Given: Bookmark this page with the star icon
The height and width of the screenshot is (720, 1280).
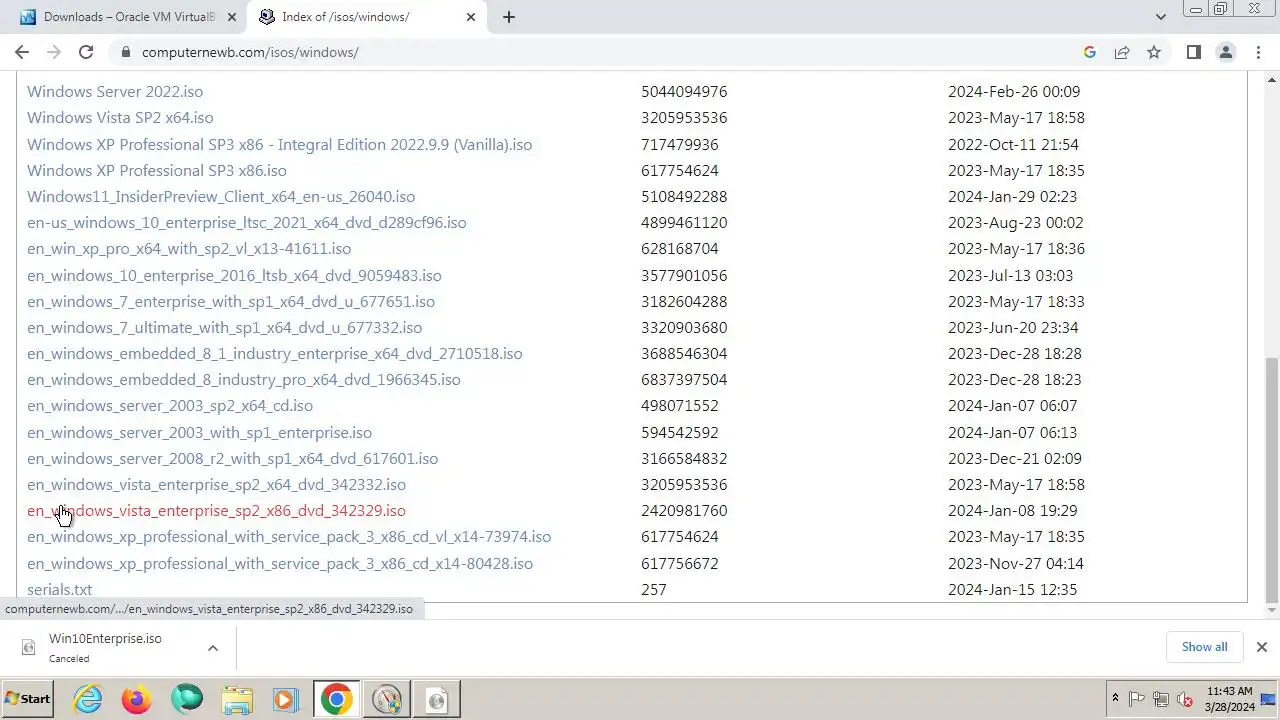Looking at the screenshot, I should pyautogui.click(x=1154, y=52).
